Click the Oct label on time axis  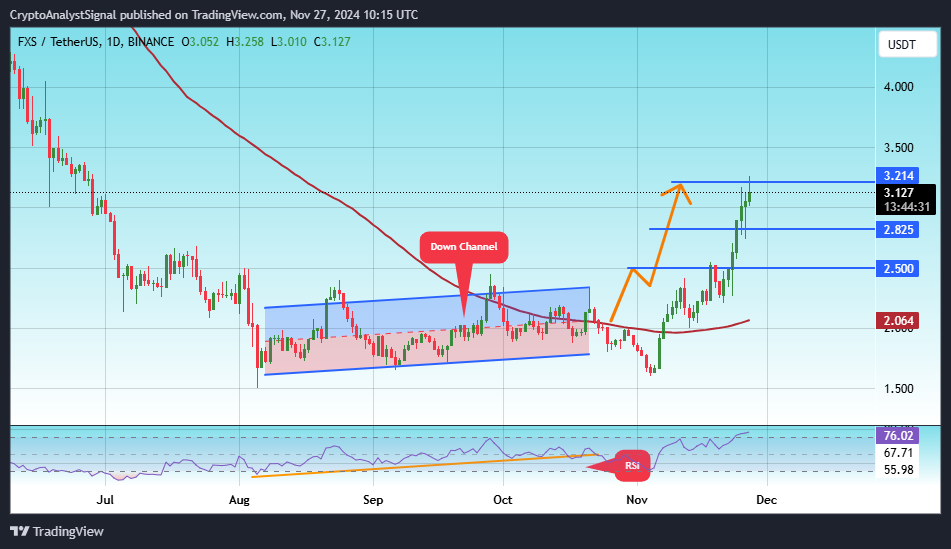point(503,500)
